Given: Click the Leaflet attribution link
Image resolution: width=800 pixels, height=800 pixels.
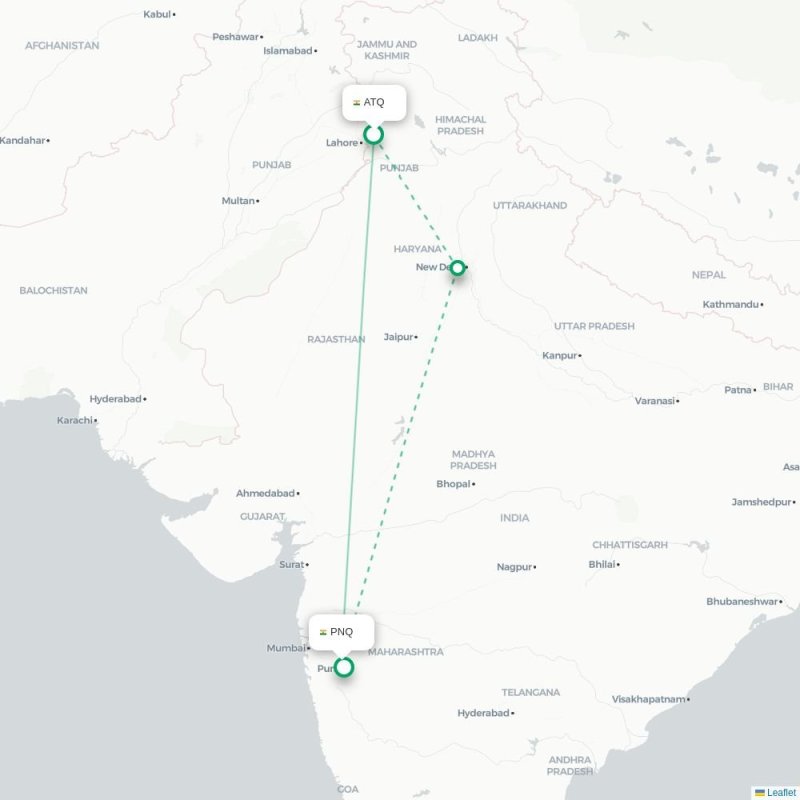Looking at the screenshot, I should coord(780,792).
